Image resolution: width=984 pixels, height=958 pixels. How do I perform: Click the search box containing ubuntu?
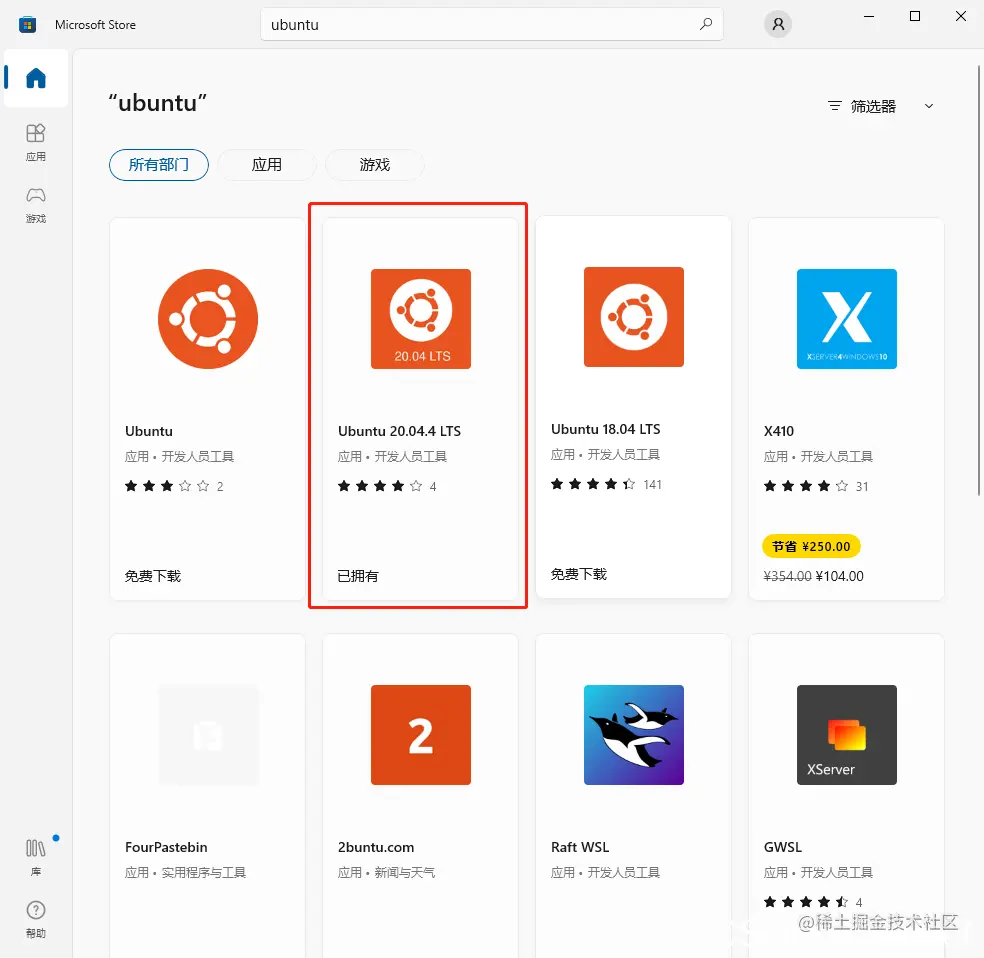tap(491, 24)
